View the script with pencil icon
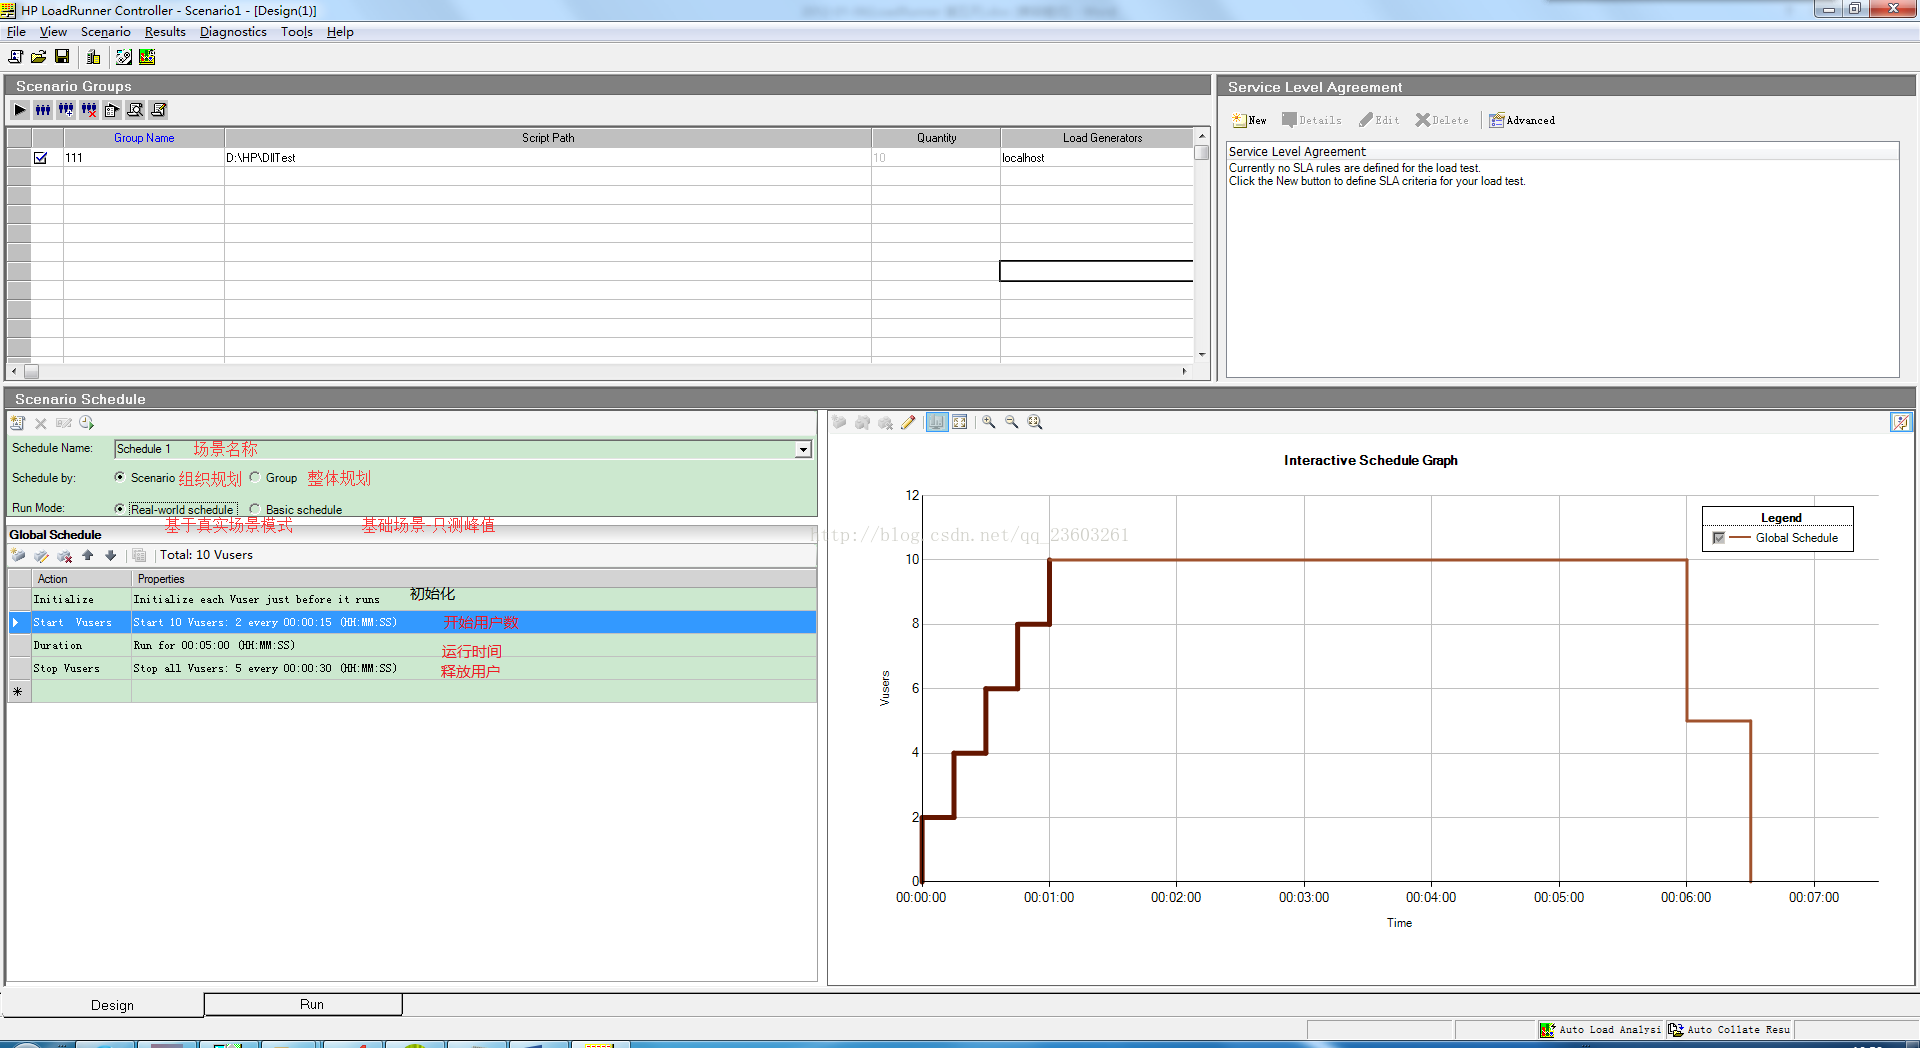 158,110
